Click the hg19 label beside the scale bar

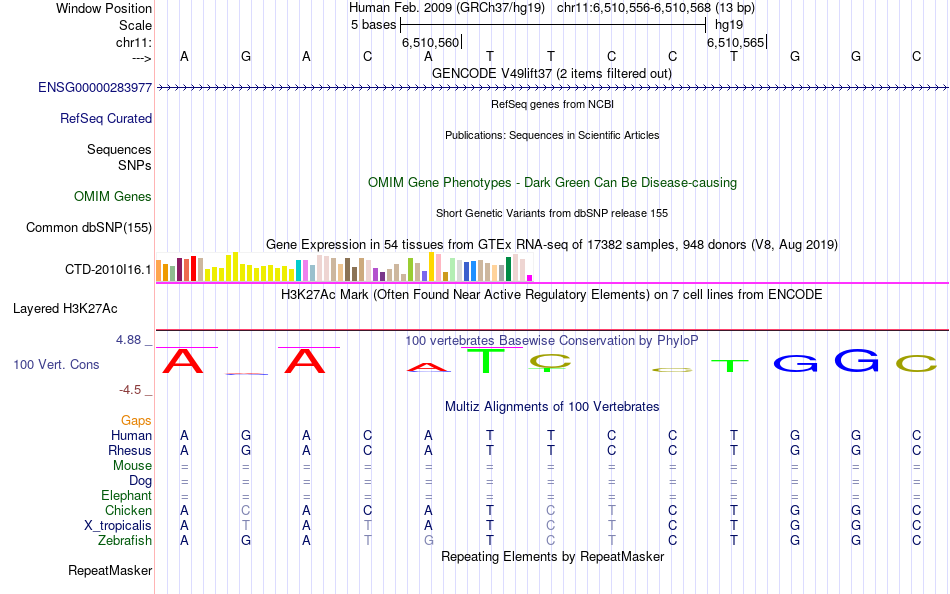(x=729, y=25)
